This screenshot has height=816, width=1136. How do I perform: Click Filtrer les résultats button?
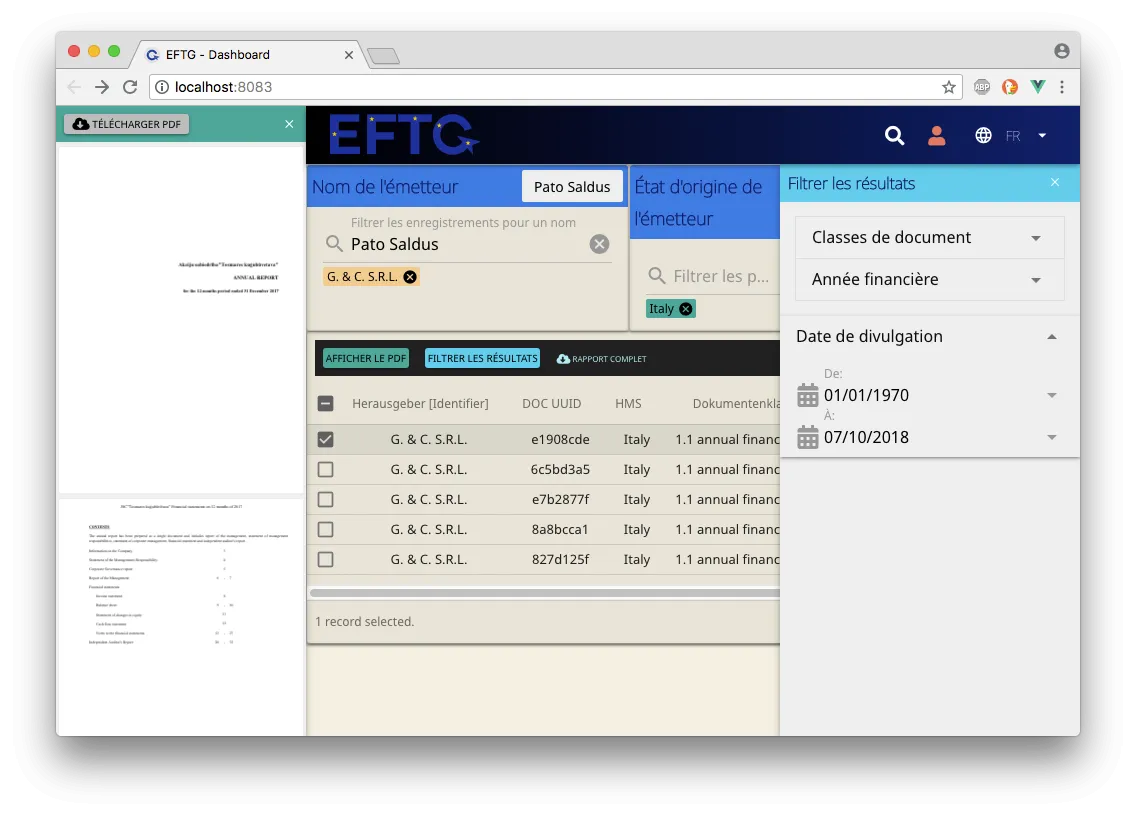pos(483,358)
